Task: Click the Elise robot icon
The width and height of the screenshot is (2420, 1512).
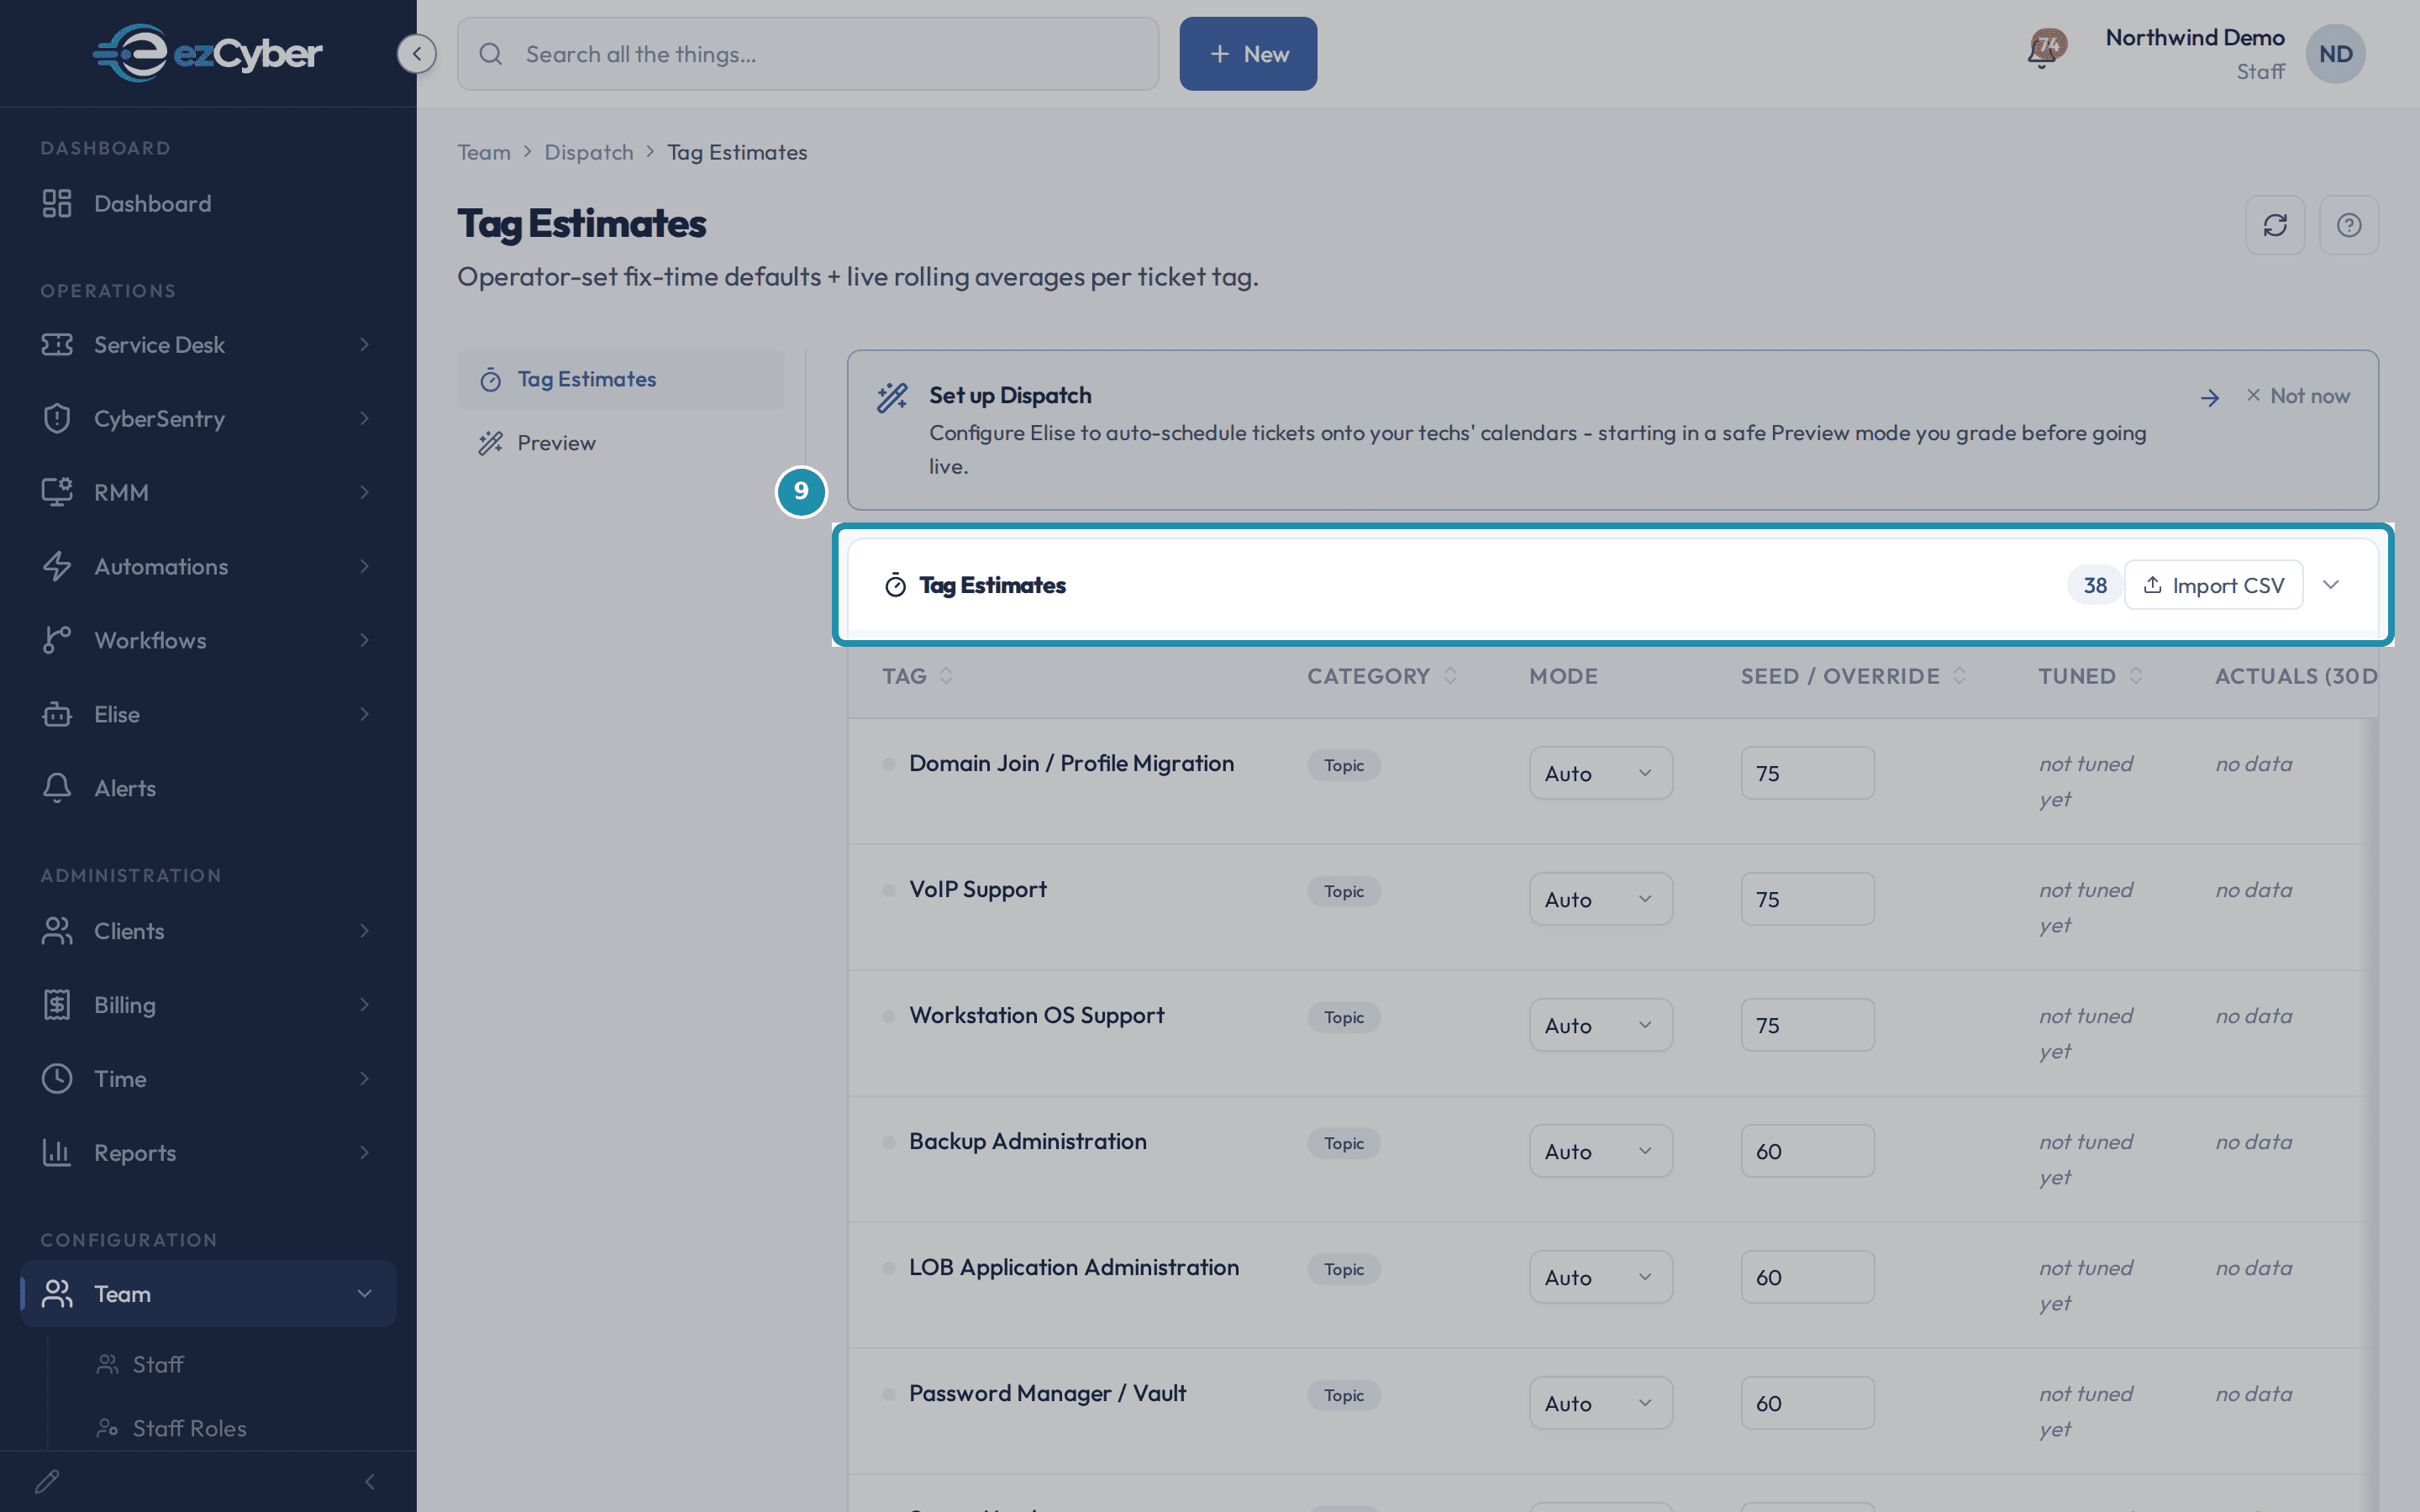Action: pos(57,714)
